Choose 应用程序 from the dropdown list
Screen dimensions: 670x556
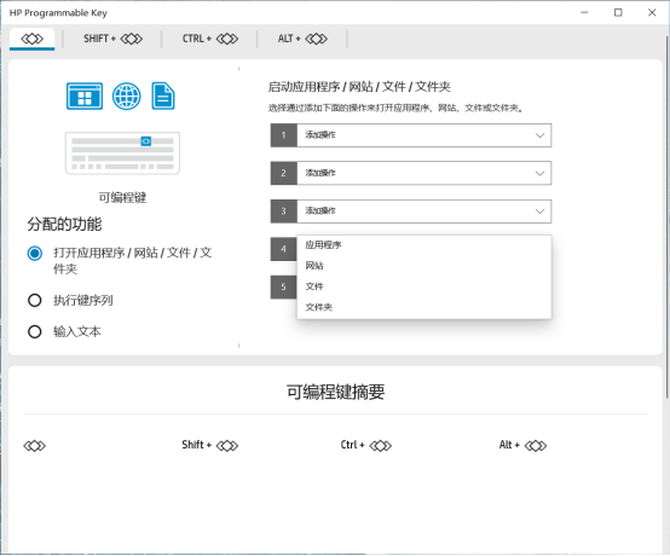(x=323, y=245)
